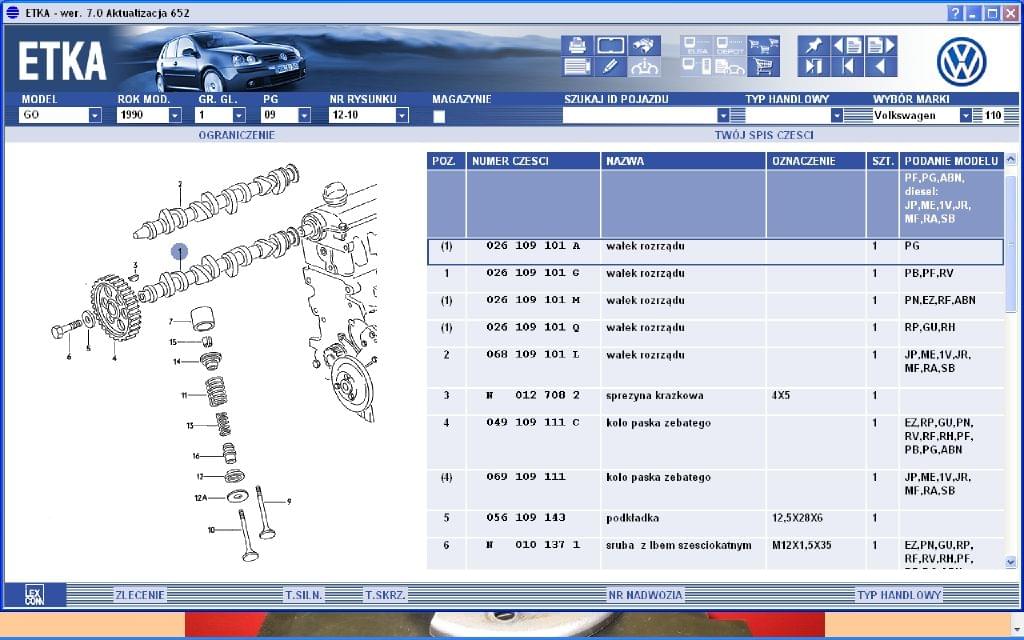Open the single shopping cart icon
The width and height of the screenshot is (1024, 640).
(x=763, y=67)
